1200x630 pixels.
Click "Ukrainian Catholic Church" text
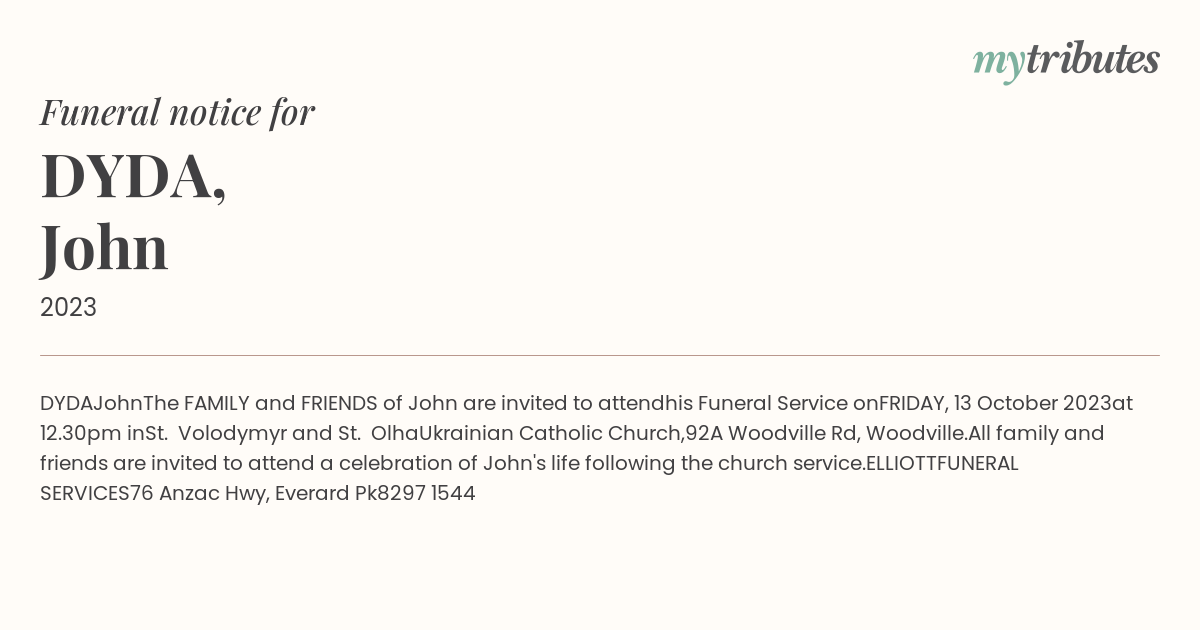(550, 433)
